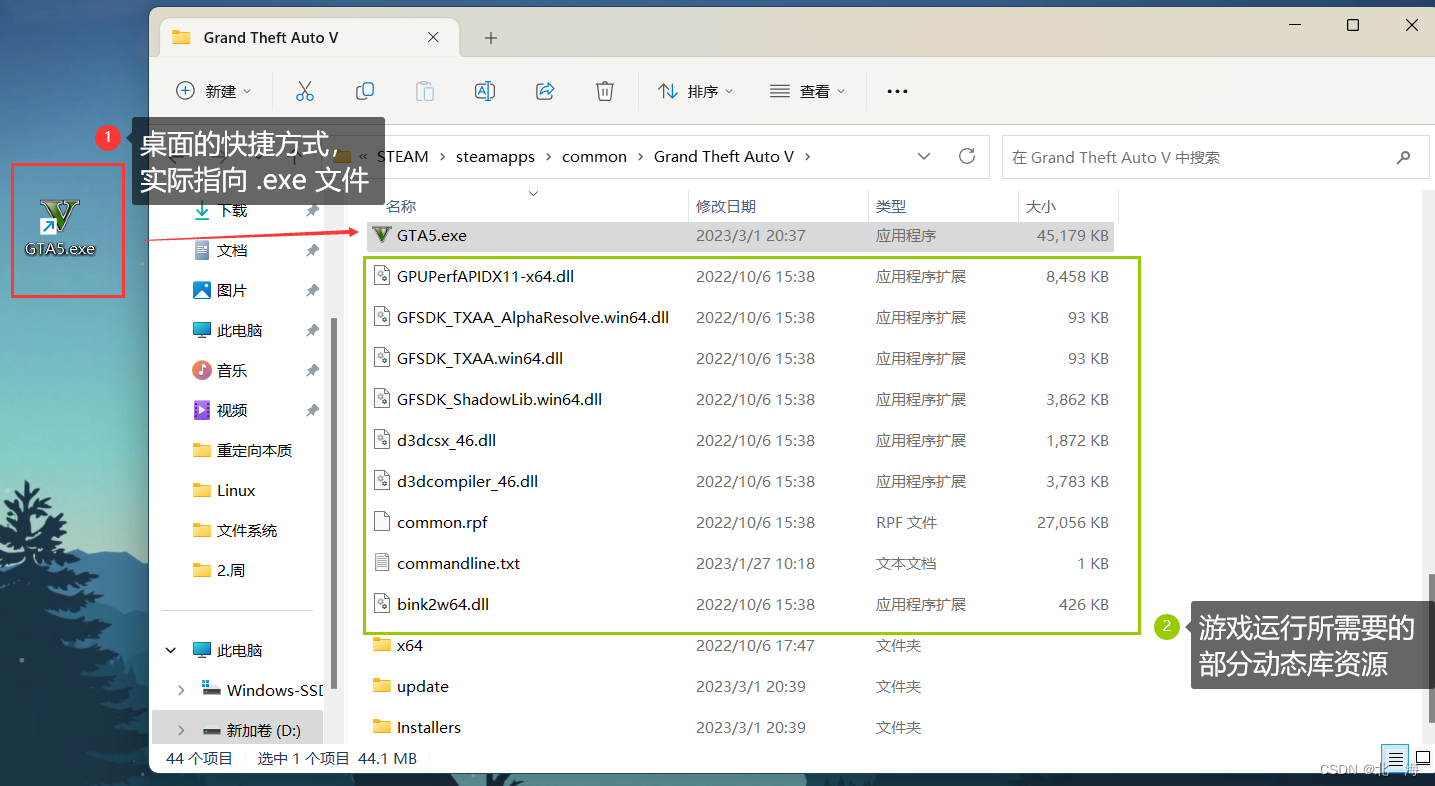Go to common in the address breadcrumb
Image resolution: width=1435 pixels, height=786 pixels.
coord(594,157)
